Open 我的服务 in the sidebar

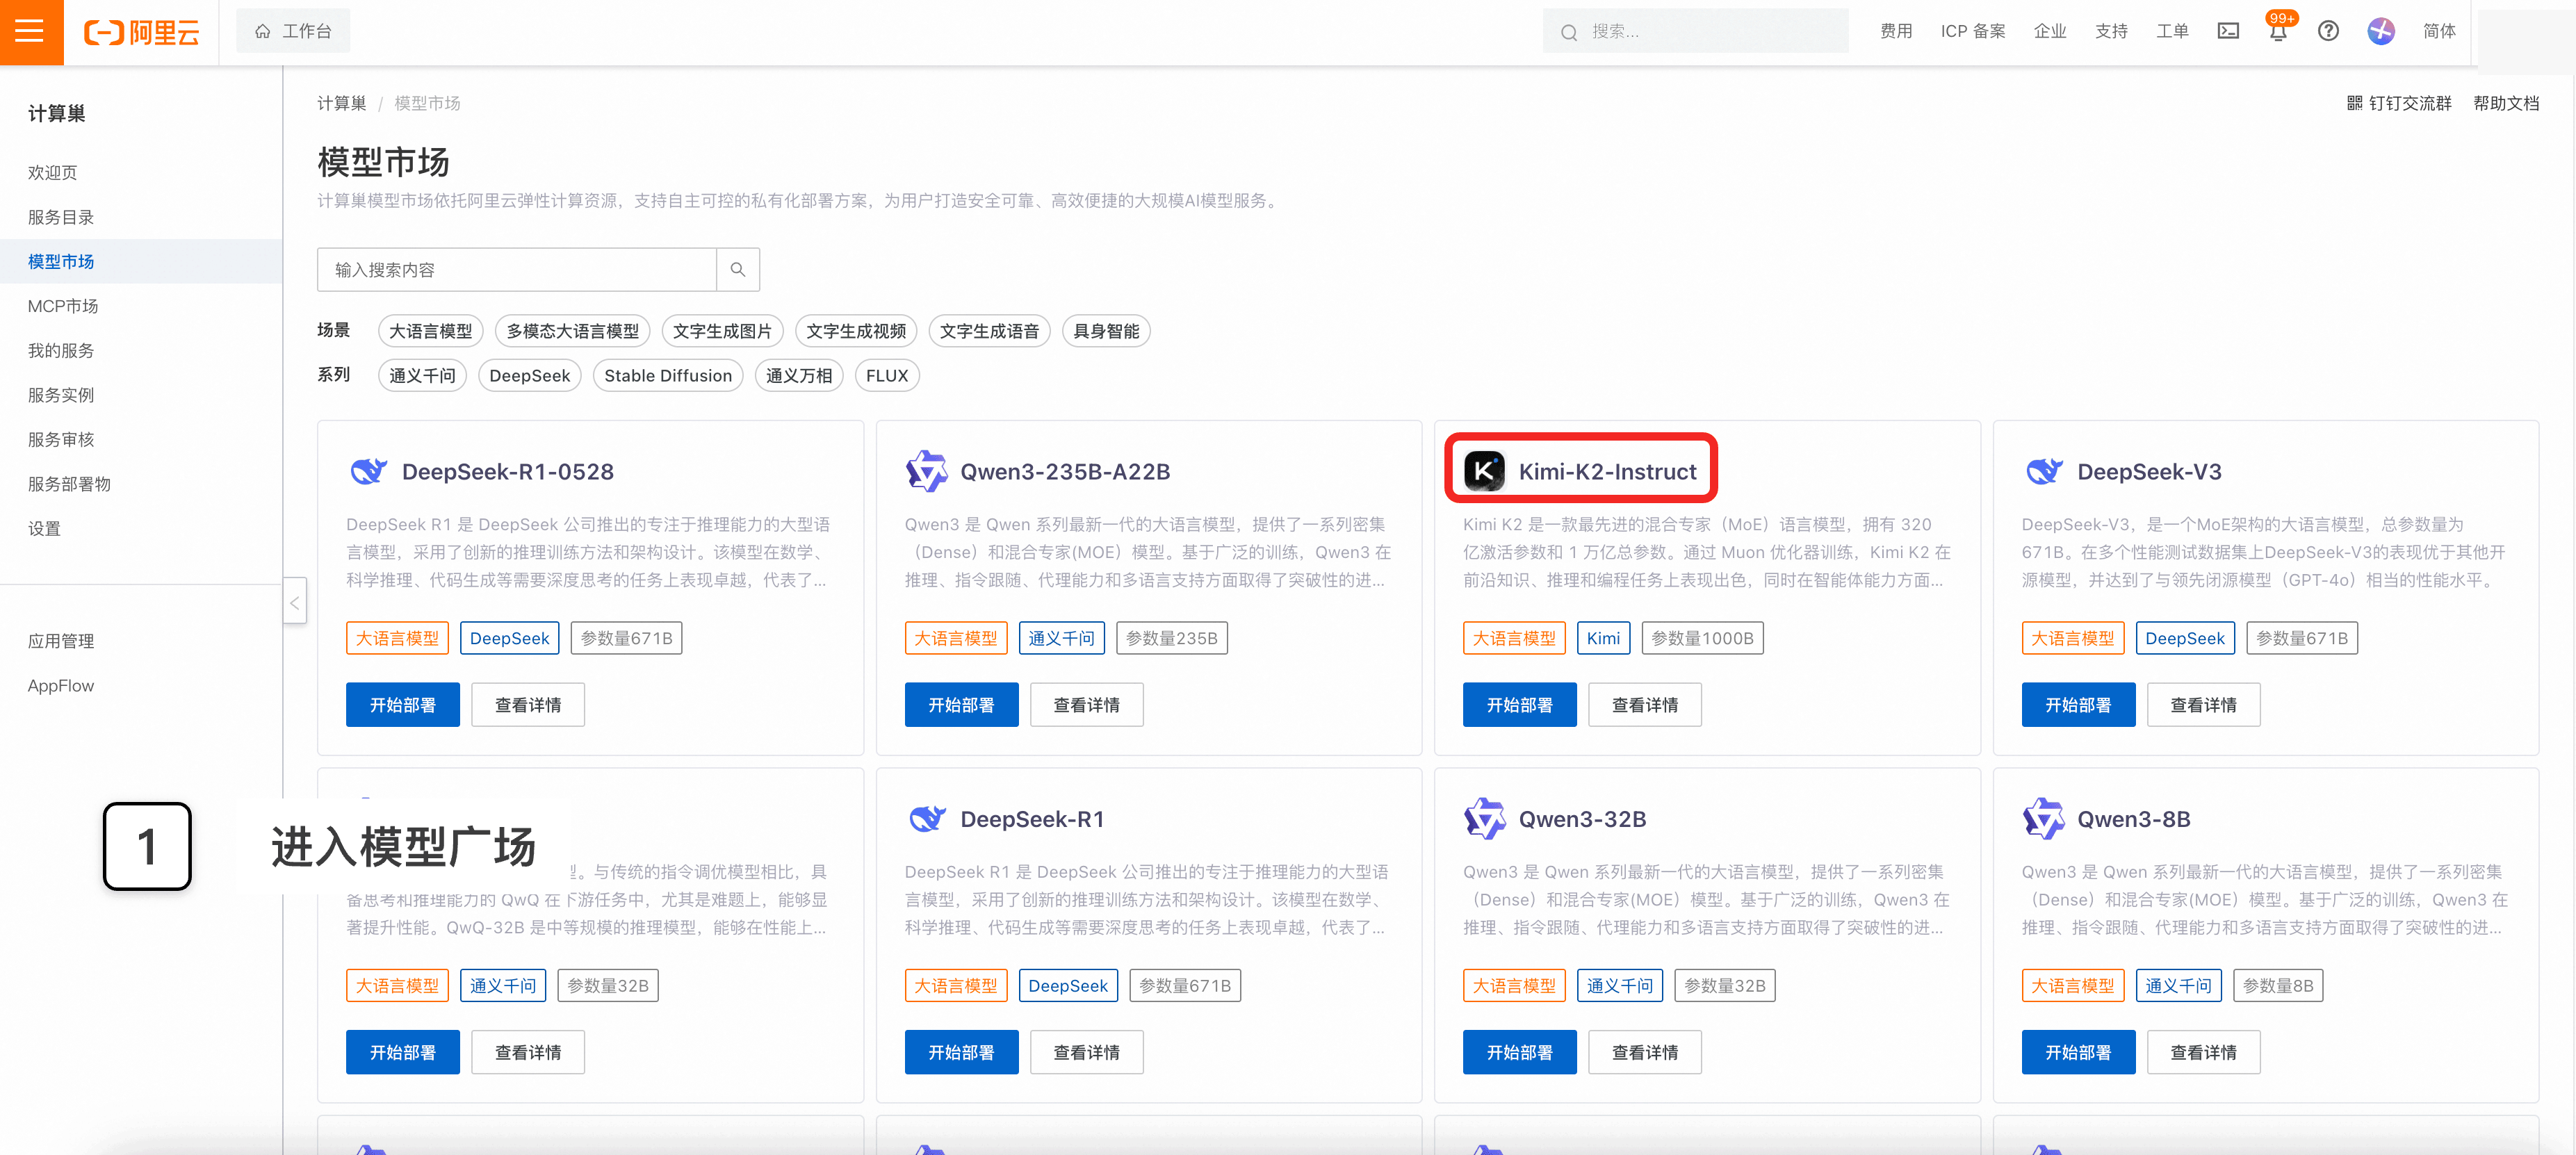60,350
